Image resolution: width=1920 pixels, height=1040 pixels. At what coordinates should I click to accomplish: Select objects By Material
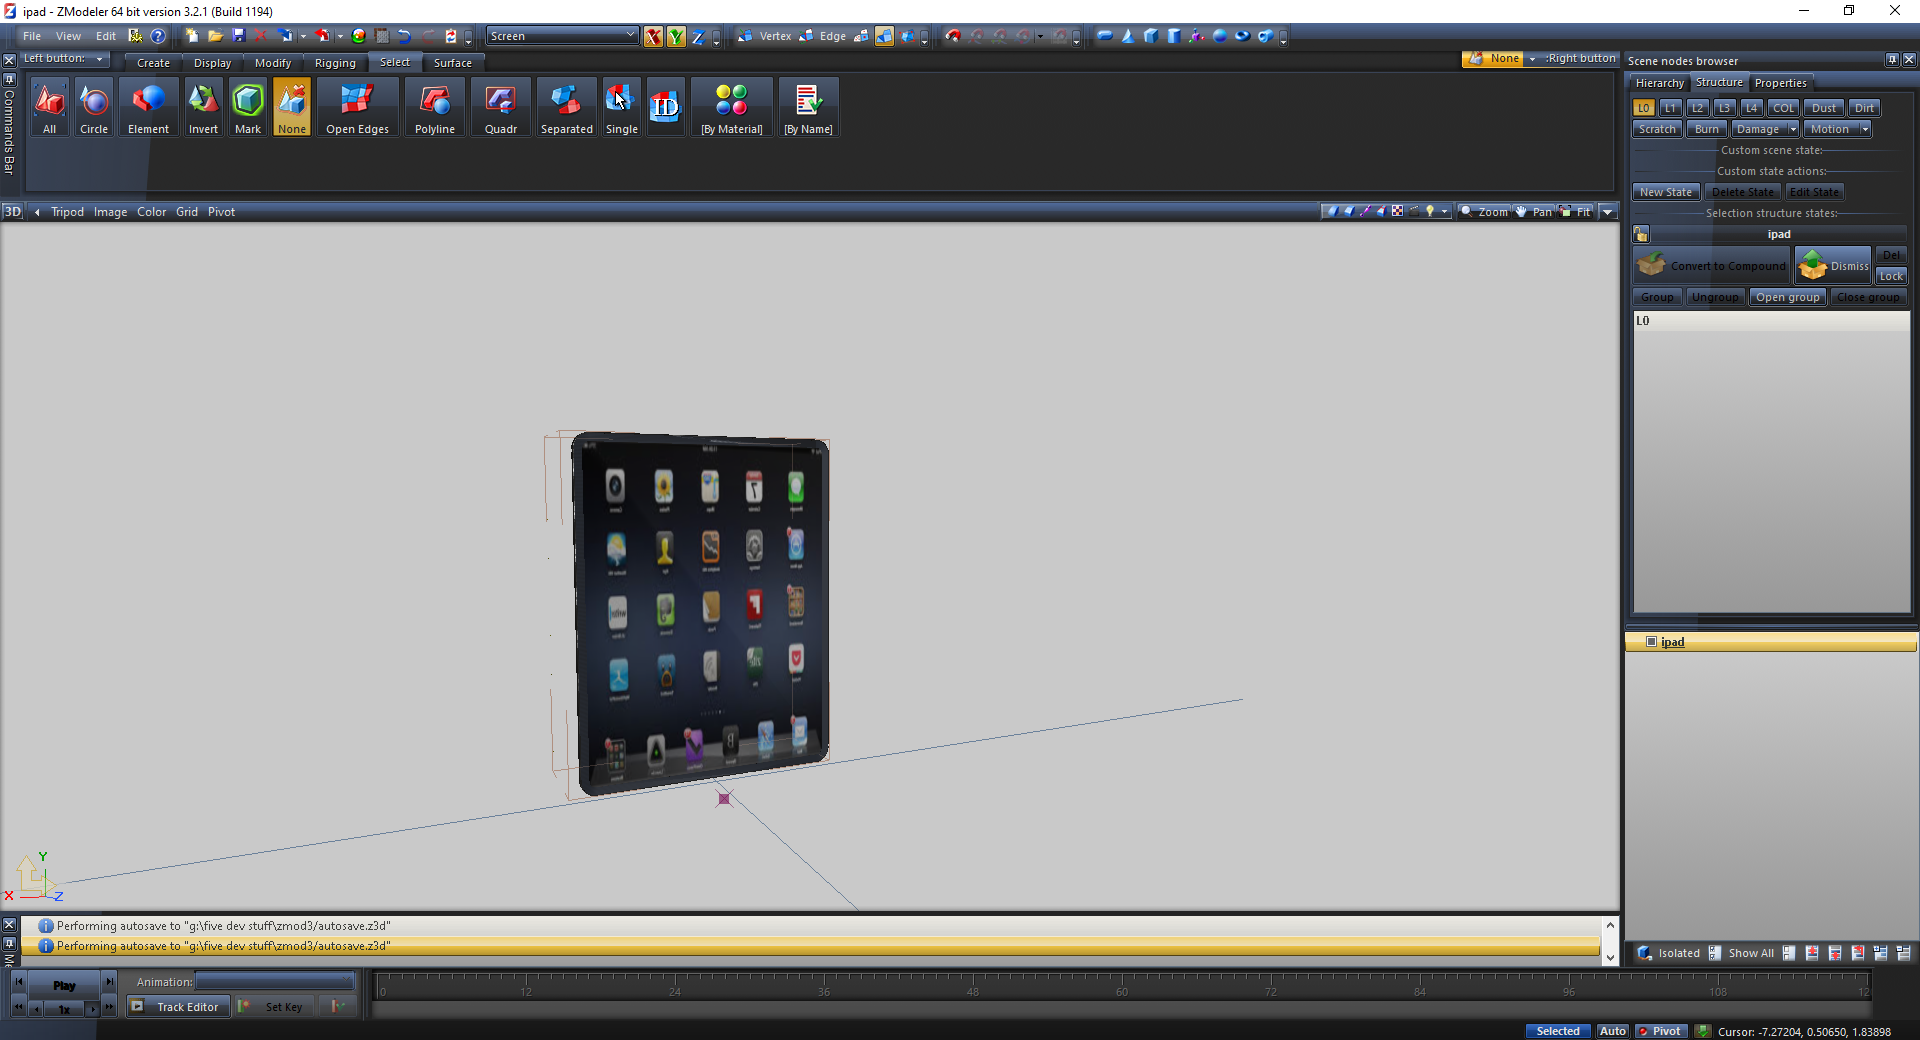[731, 107]
